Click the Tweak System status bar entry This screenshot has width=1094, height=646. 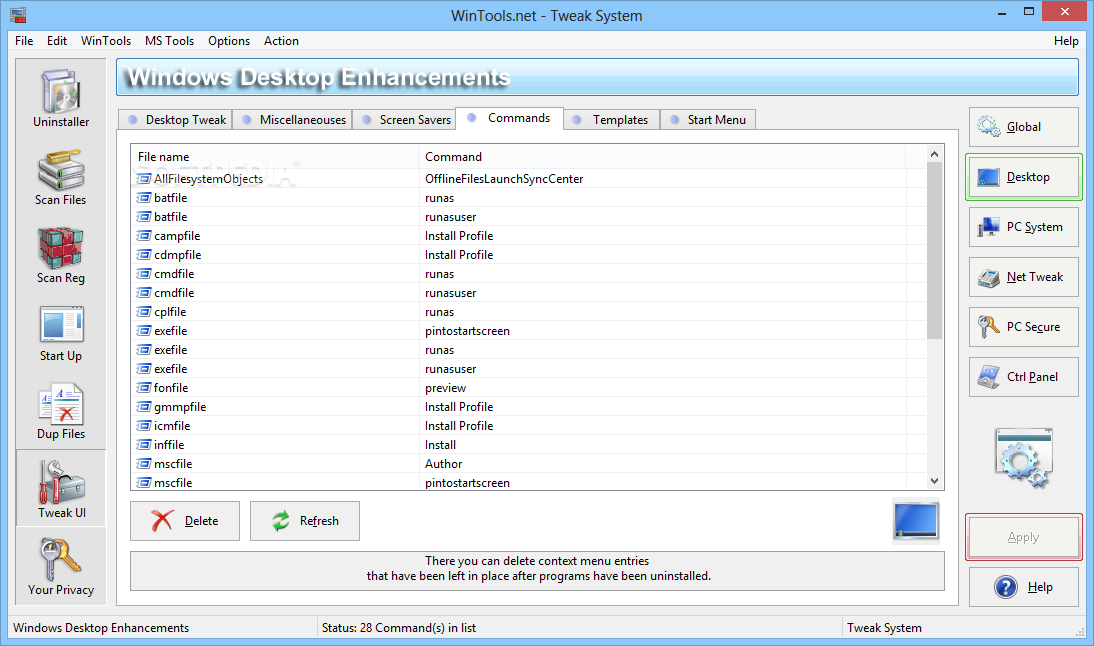[x=884, y=628]
